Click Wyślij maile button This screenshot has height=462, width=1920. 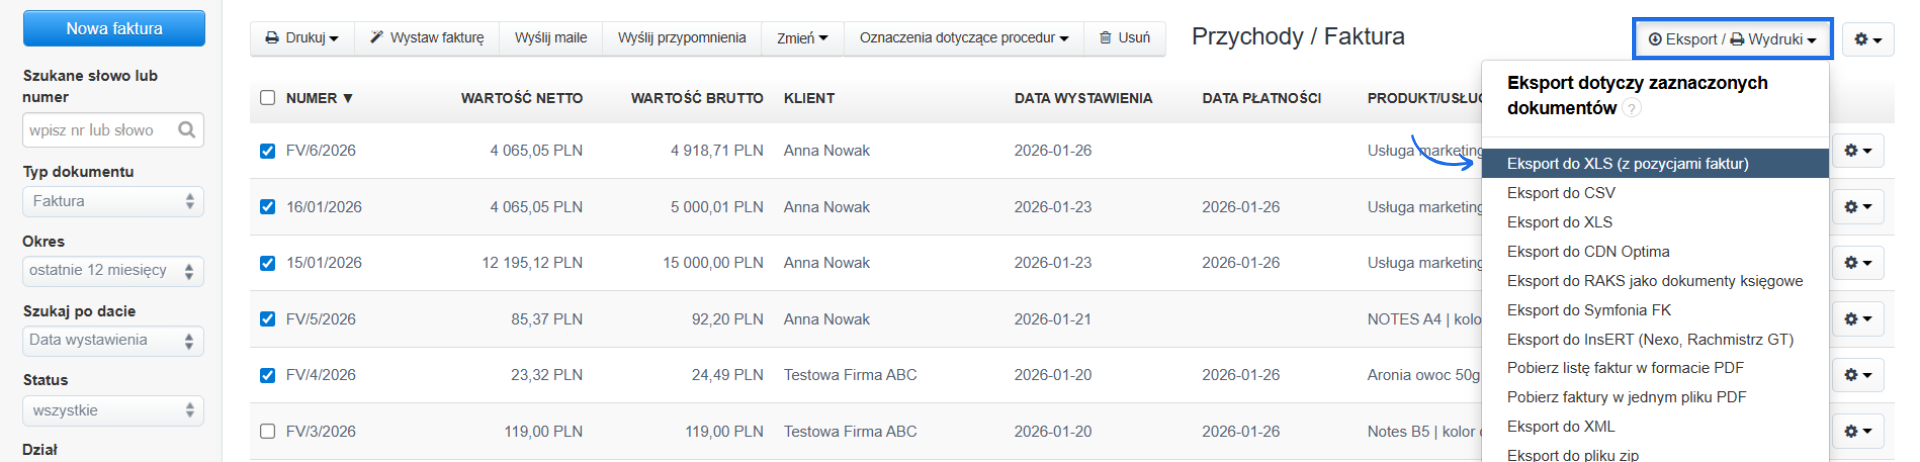point(551,38)
